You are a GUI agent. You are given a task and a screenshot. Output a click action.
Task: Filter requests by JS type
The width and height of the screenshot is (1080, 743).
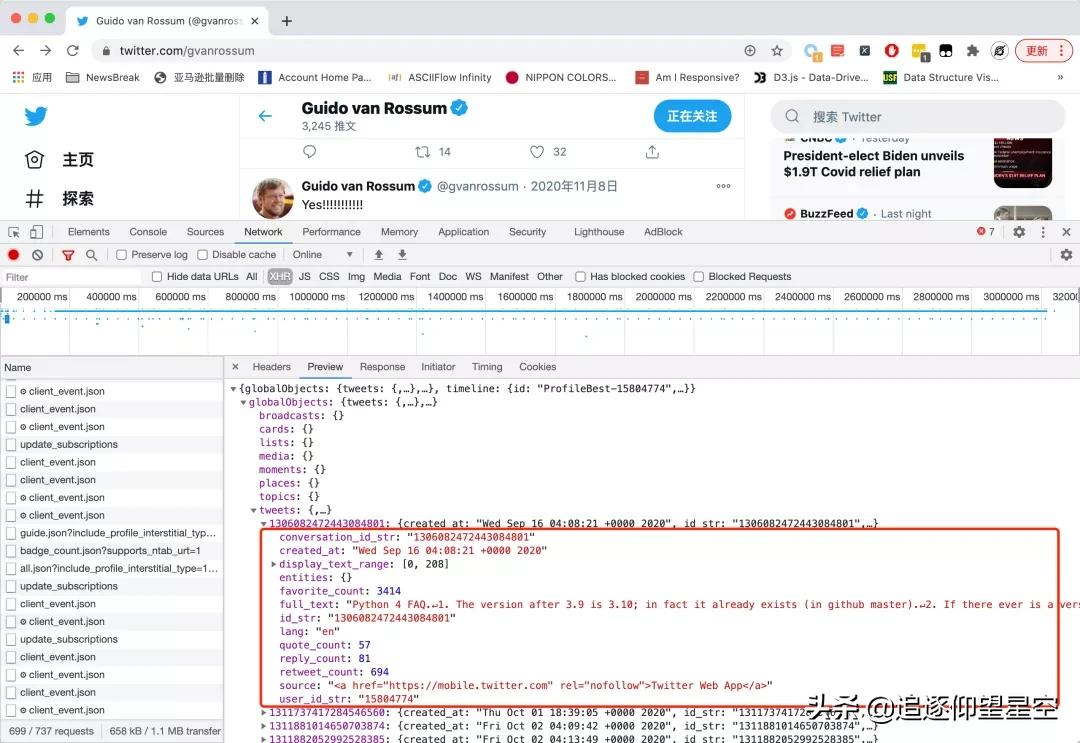coord(304,277)
